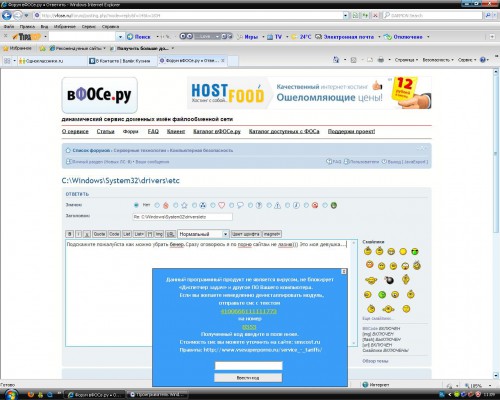The width and height of the screenshot is (500, 400).
Task: Click the URL BBCode button
Action: [x=170, y=234]
